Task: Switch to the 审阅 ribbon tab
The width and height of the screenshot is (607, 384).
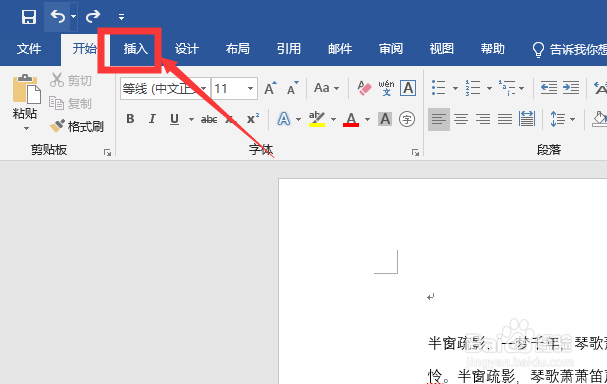Action: [x=391, y=49]
